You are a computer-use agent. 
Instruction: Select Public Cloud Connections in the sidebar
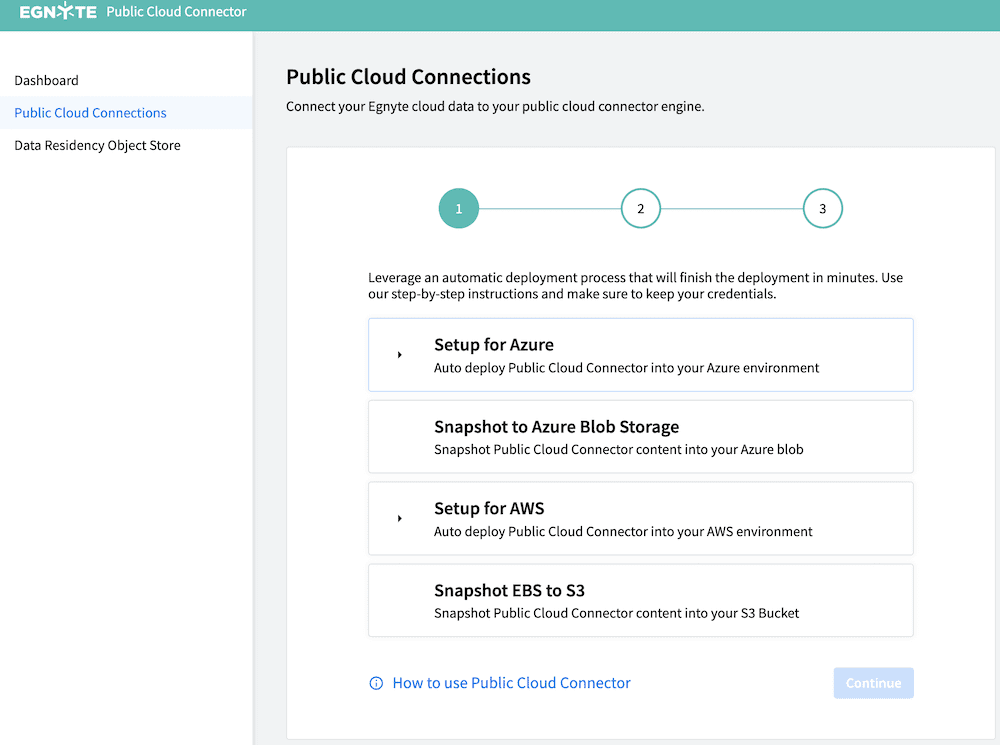pyautogui.click(x=89, y=113)
